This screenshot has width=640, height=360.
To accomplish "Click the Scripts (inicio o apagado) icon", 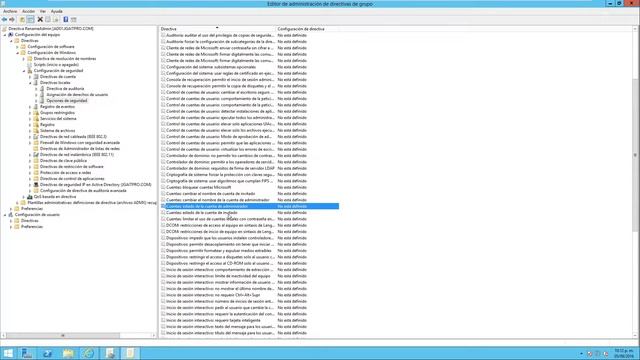I will pyautogui.click(x=30, y=64).
